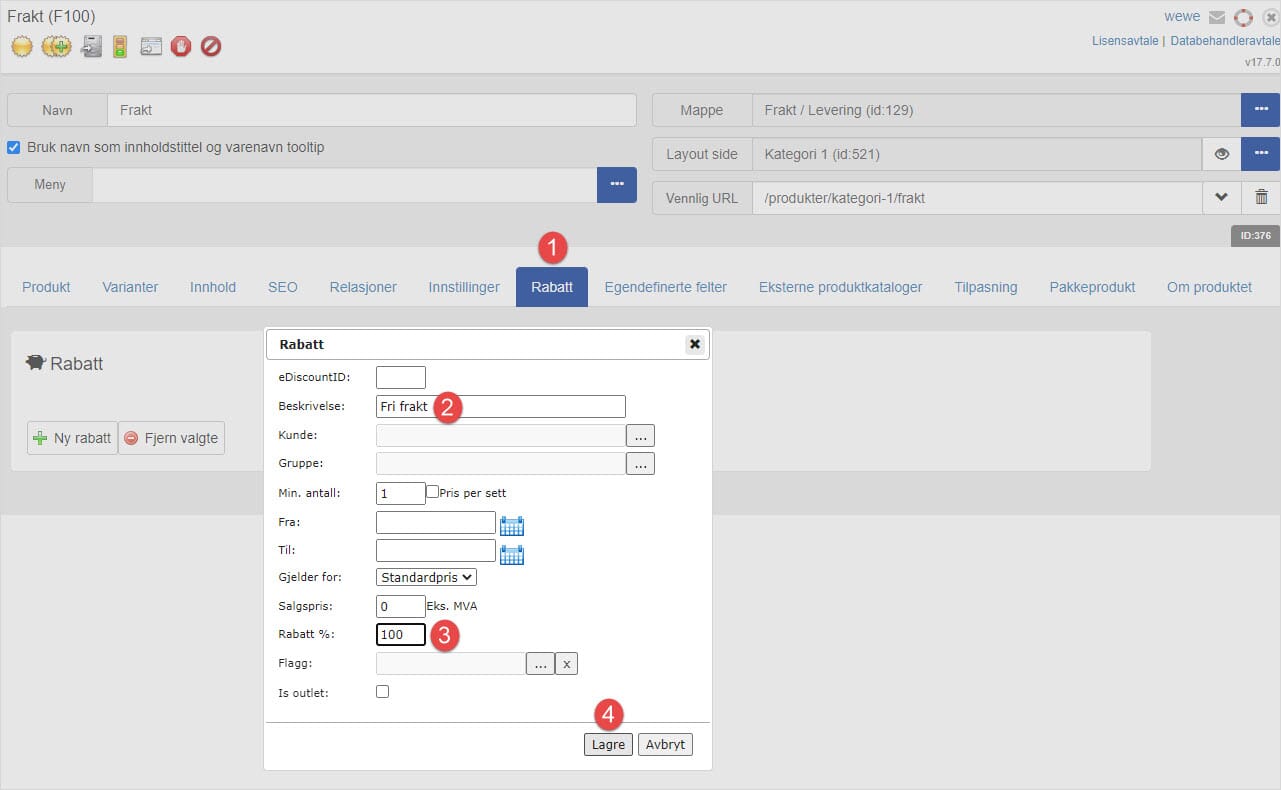Enable the 'Pris per sett' checkbox
This screenshot has width=1281, height=790.
coord(433,492)
